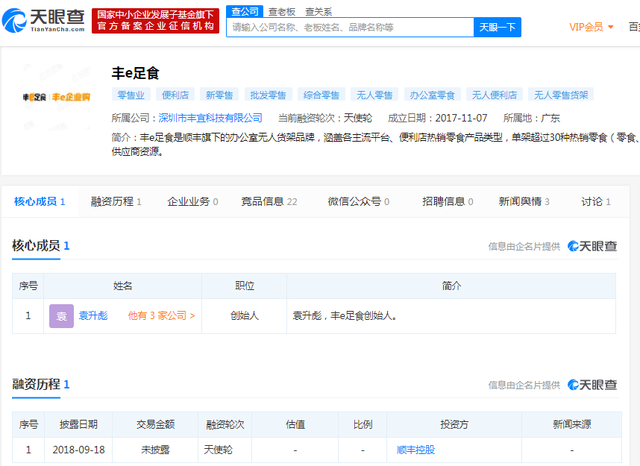Click the 丰e足食 company logo thumbnail
The width and height of the screenshot is (640, 466).
point(56,96)
